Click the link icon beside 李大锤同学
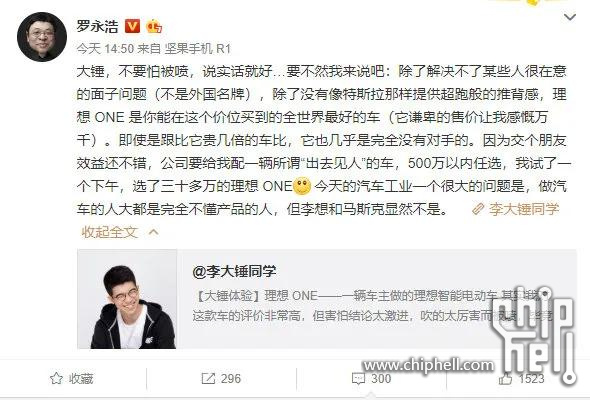 478,209
